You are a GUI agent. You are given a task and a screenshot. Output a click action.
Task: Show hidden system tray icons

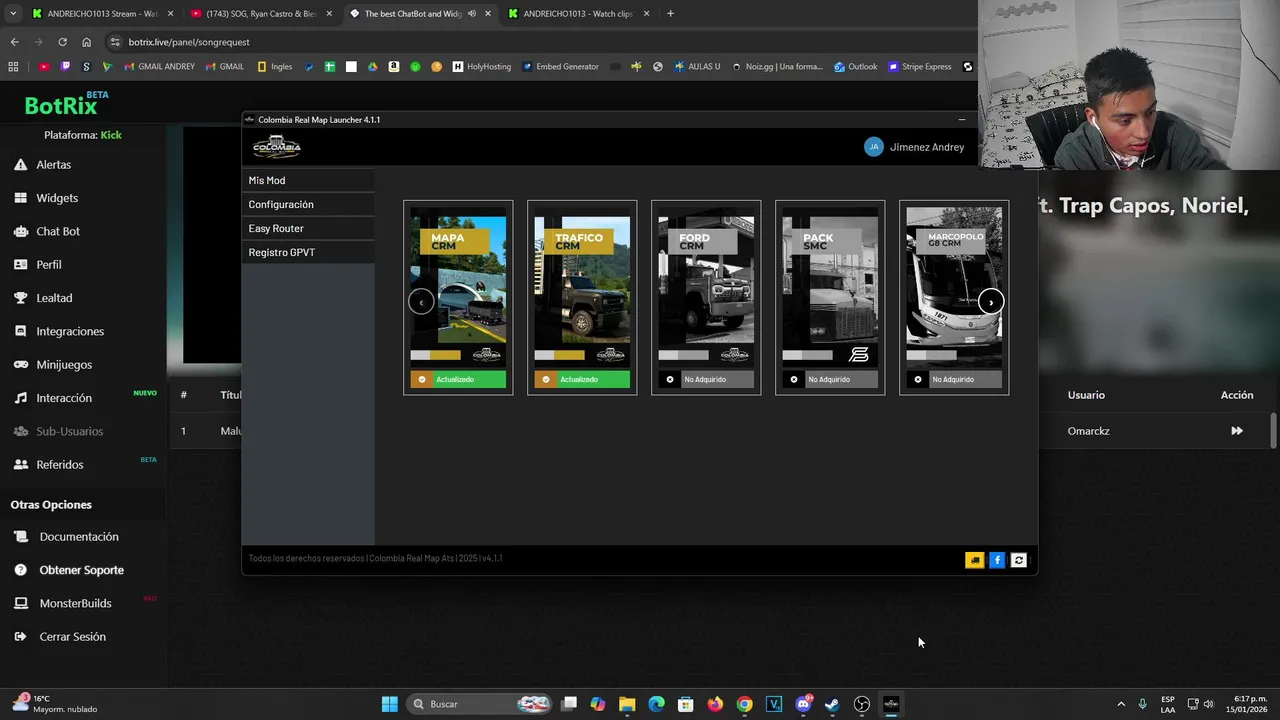[1120, 704]
